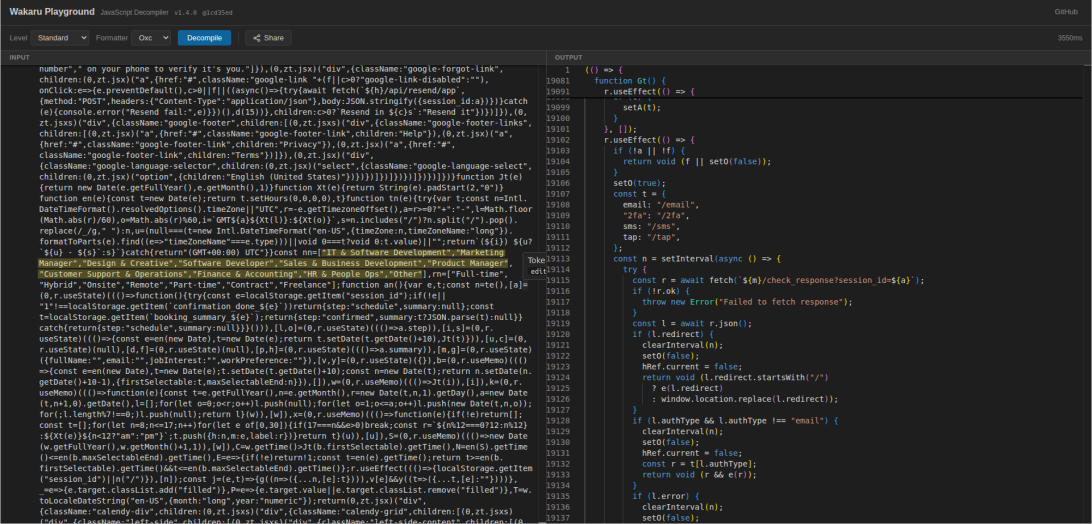Click highlighted 'HR & People Ops' string
The width and height of the screenshot is (1092, 524).
(341, 274)
